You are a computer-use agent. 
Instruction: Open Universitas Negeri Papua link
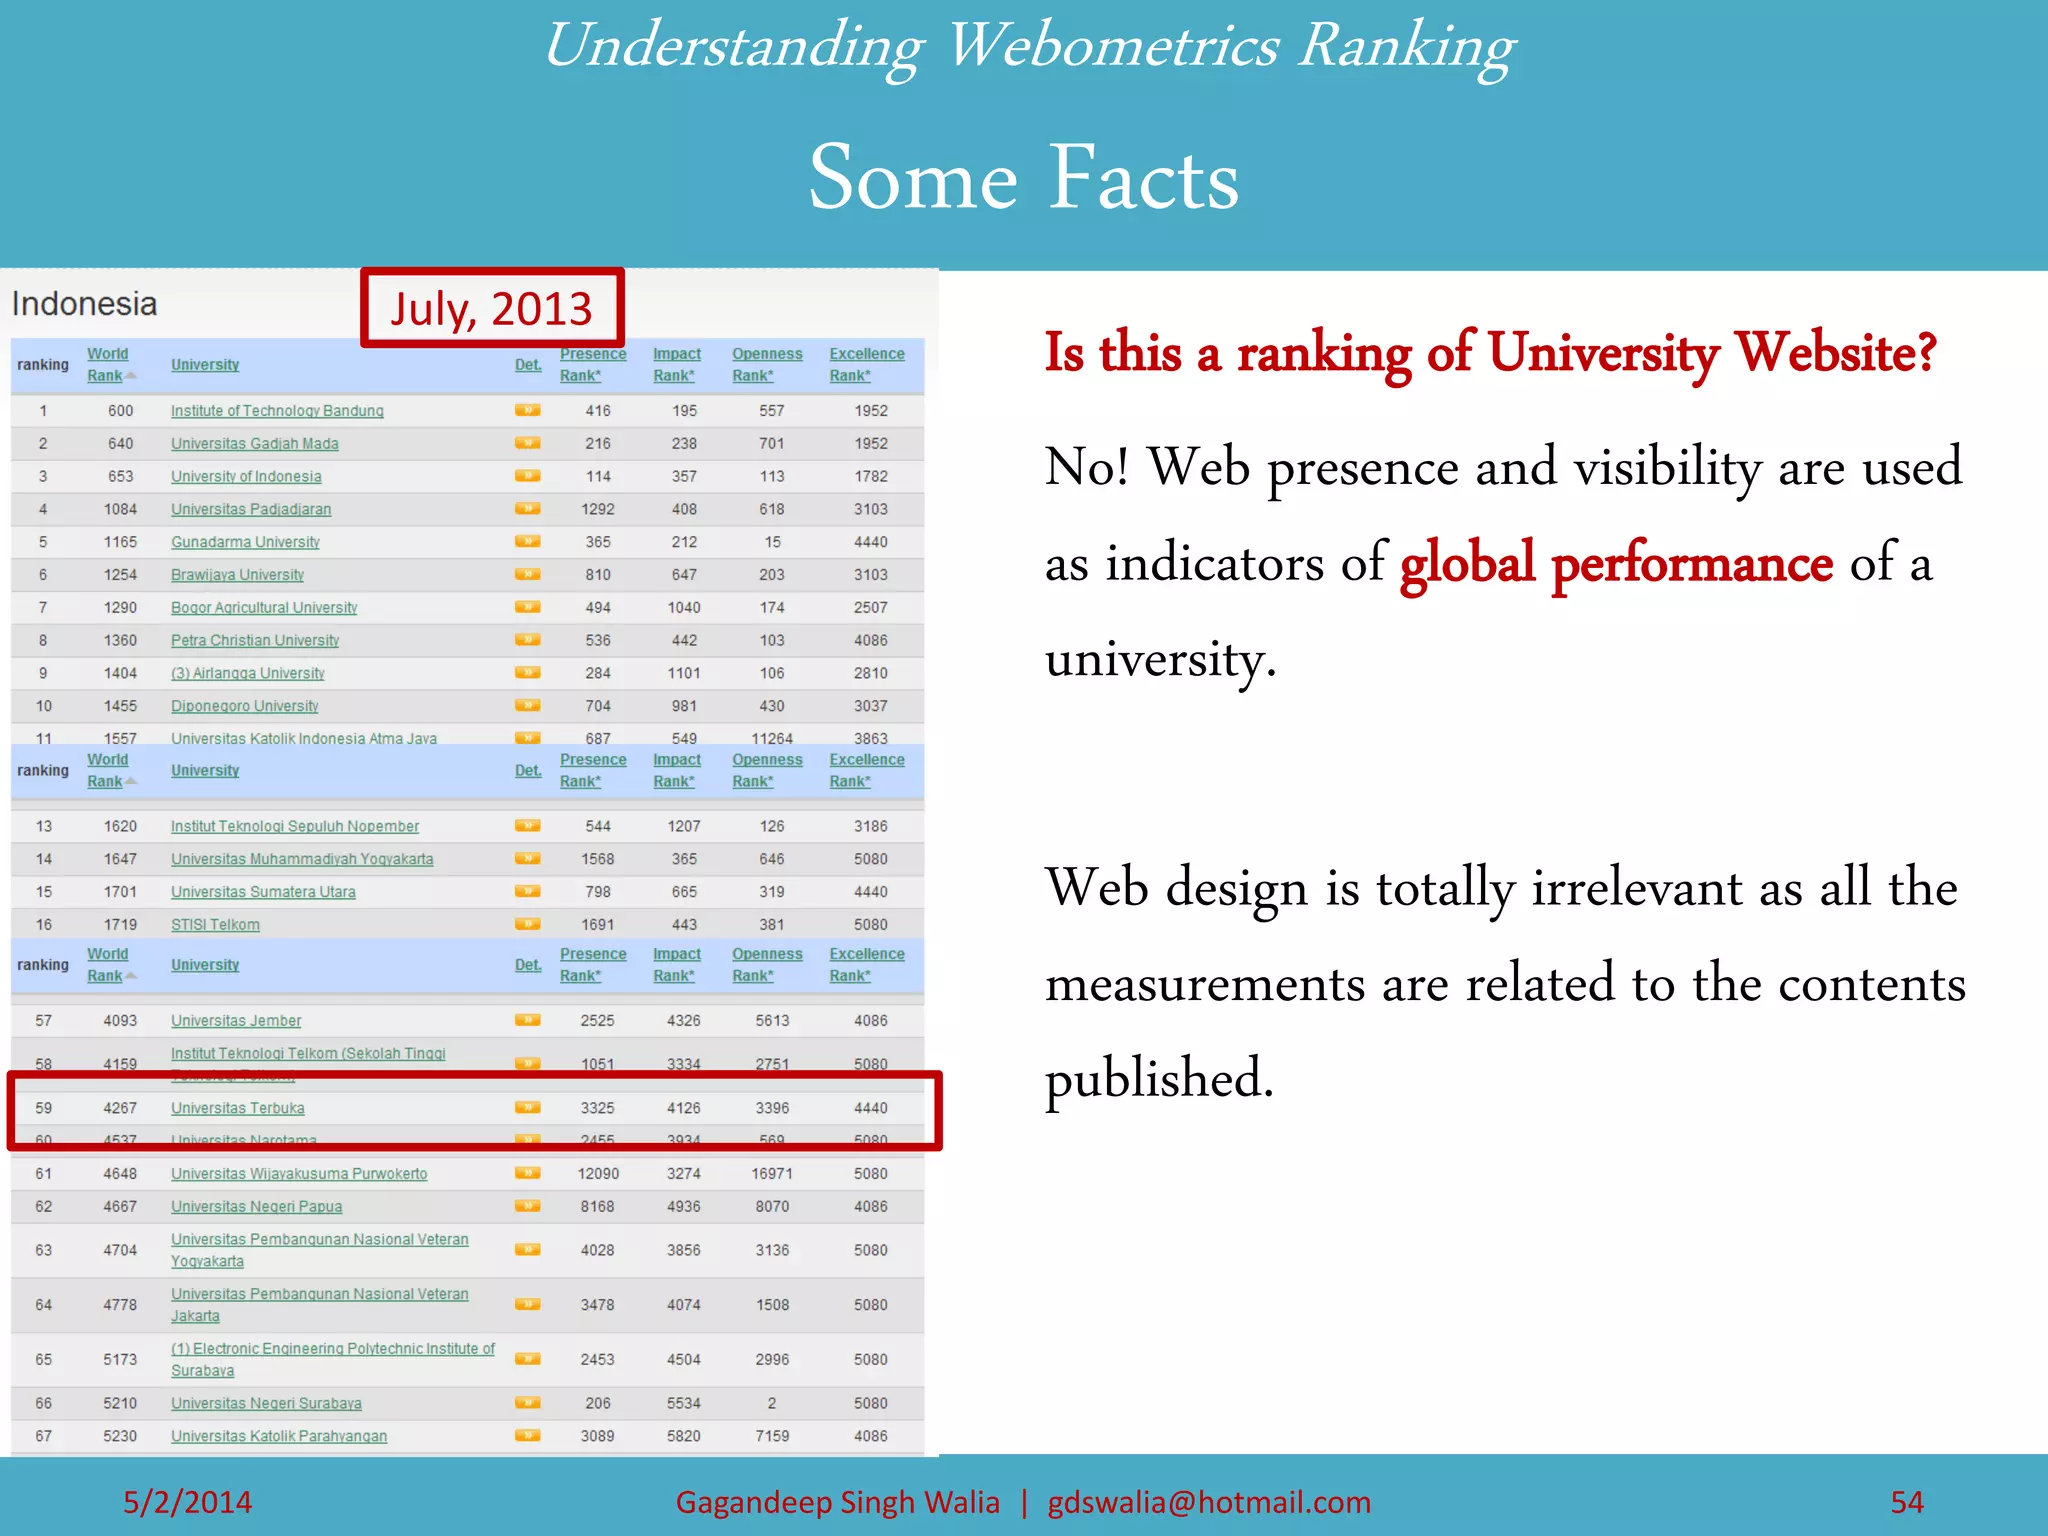coord(256,1207)
